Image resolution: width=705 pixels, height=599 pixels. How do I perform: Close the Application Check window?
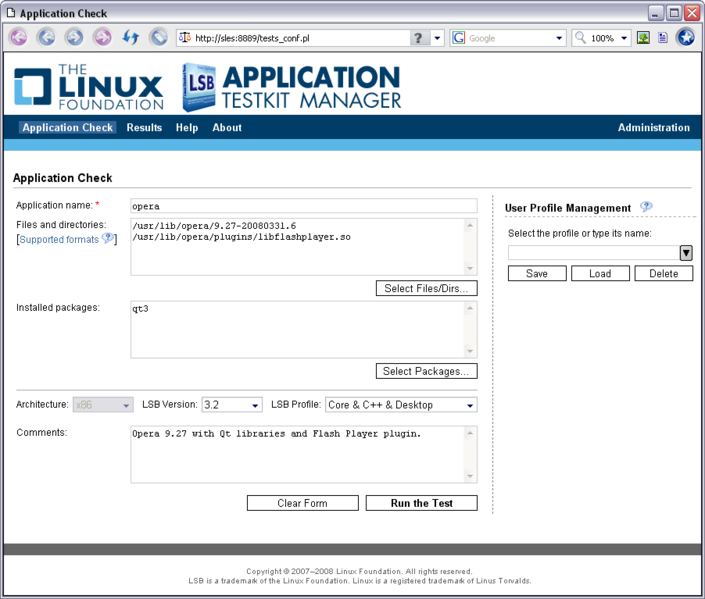tap(692, 13)
